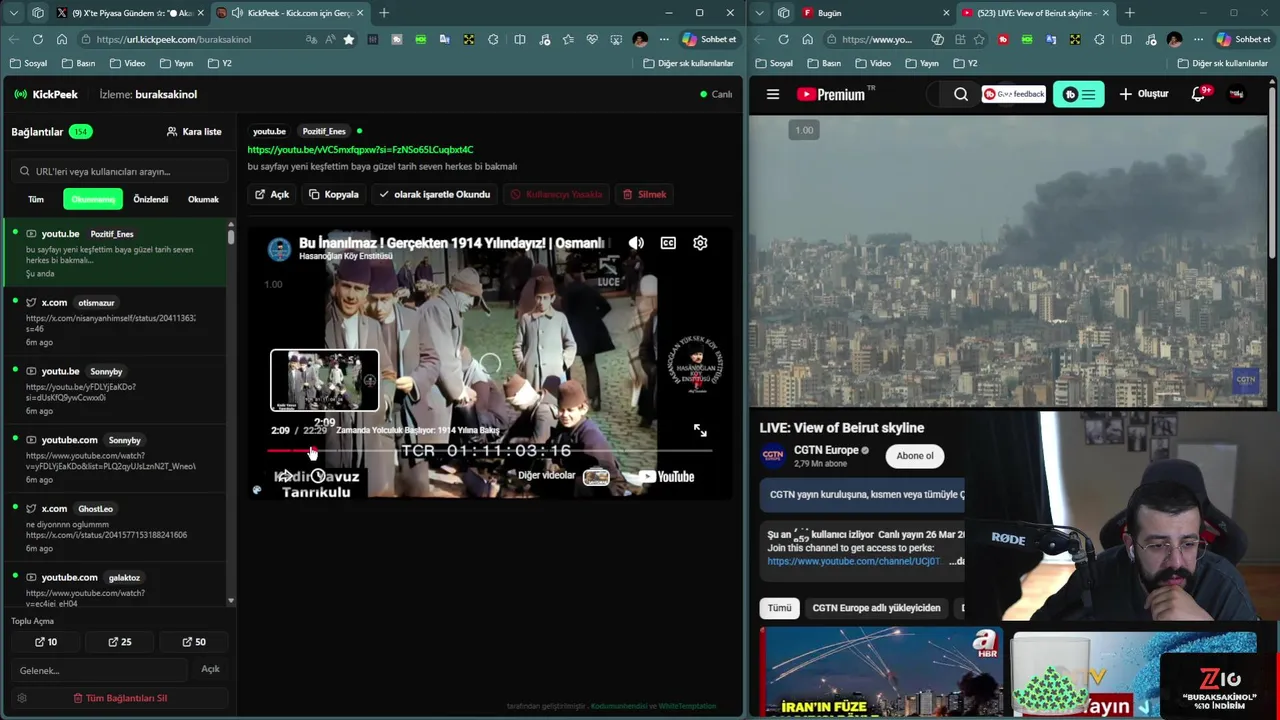Click the video preview thumbnail above progress bar
Viewport: 1280px width, 720px height.
coord(325,380)
